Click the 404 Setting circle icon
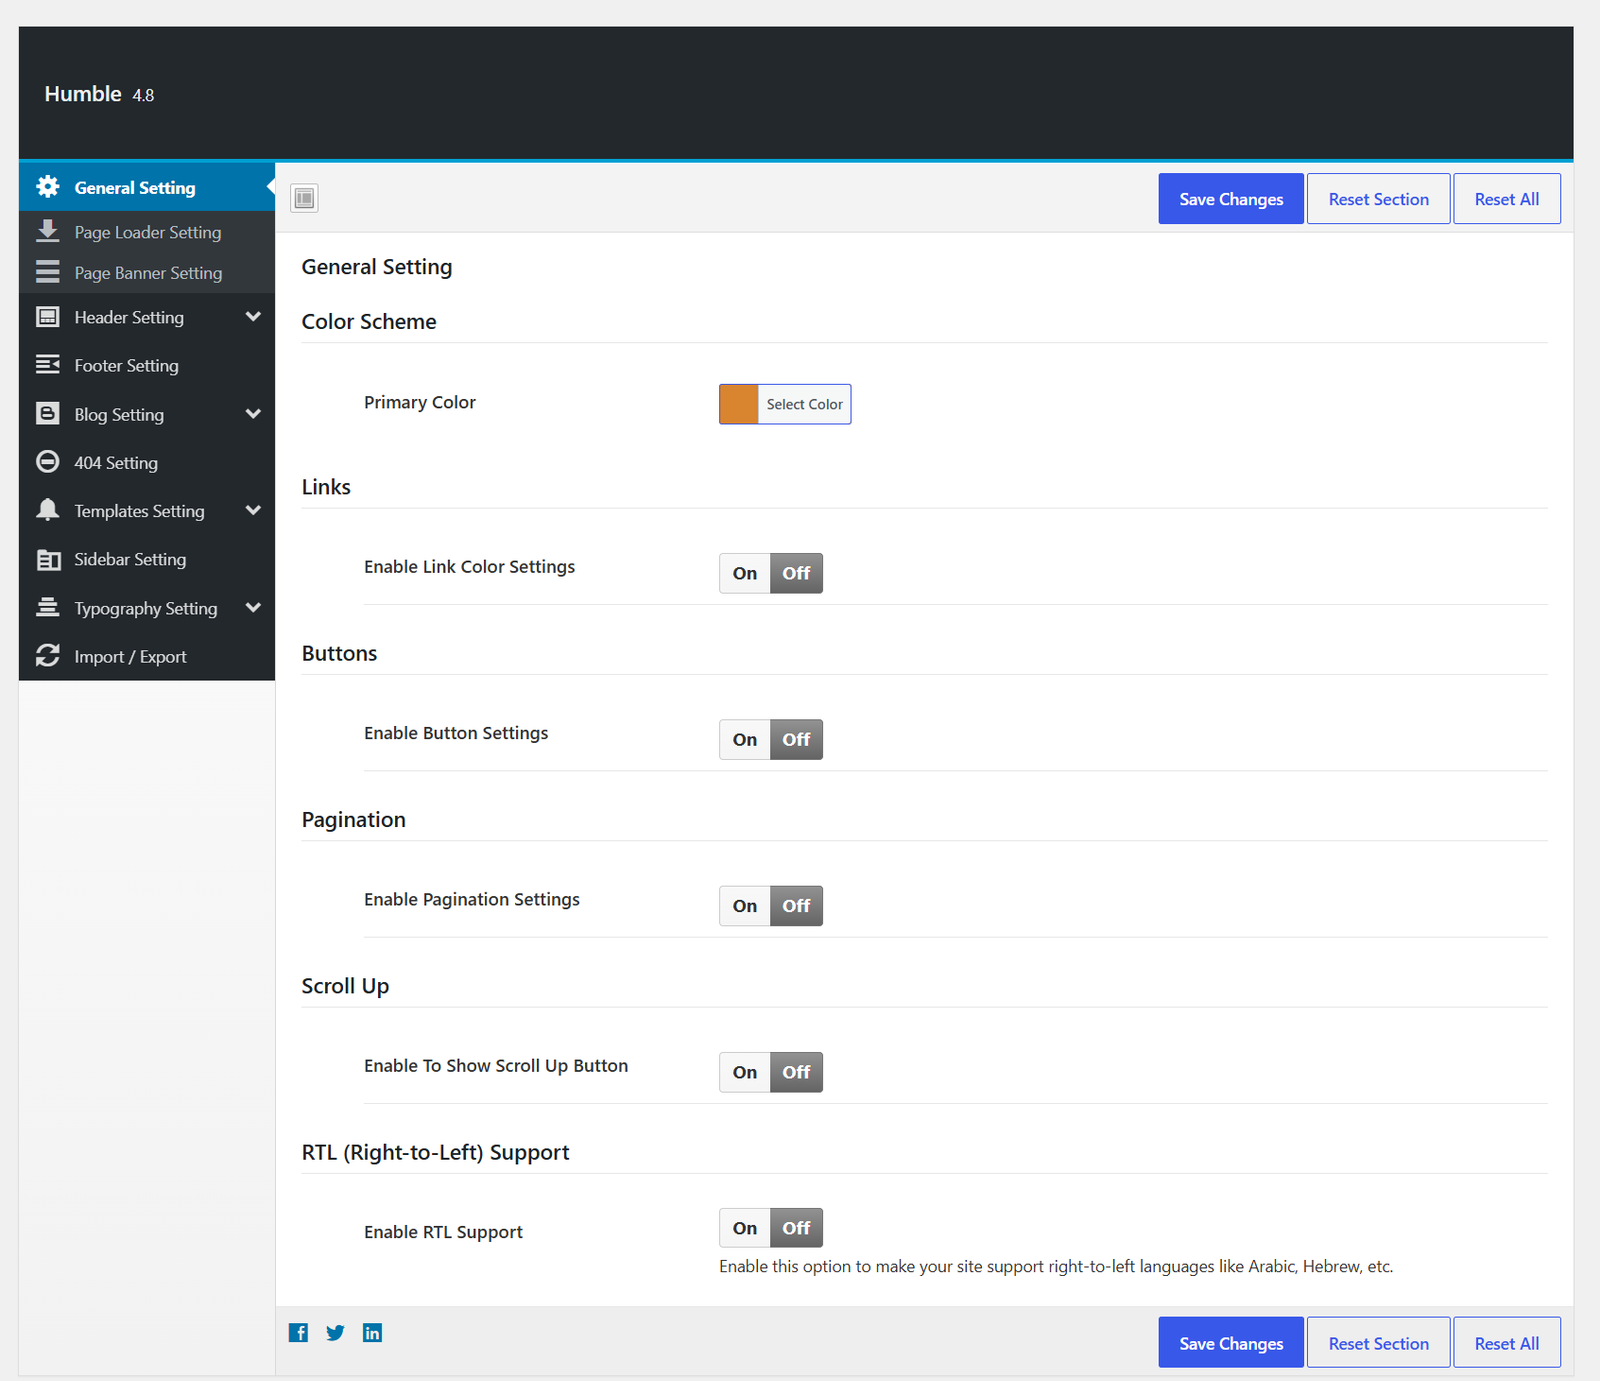The height and width of the screenshot is (1381, 1600). pyautogui.click(x=47, y=462)
